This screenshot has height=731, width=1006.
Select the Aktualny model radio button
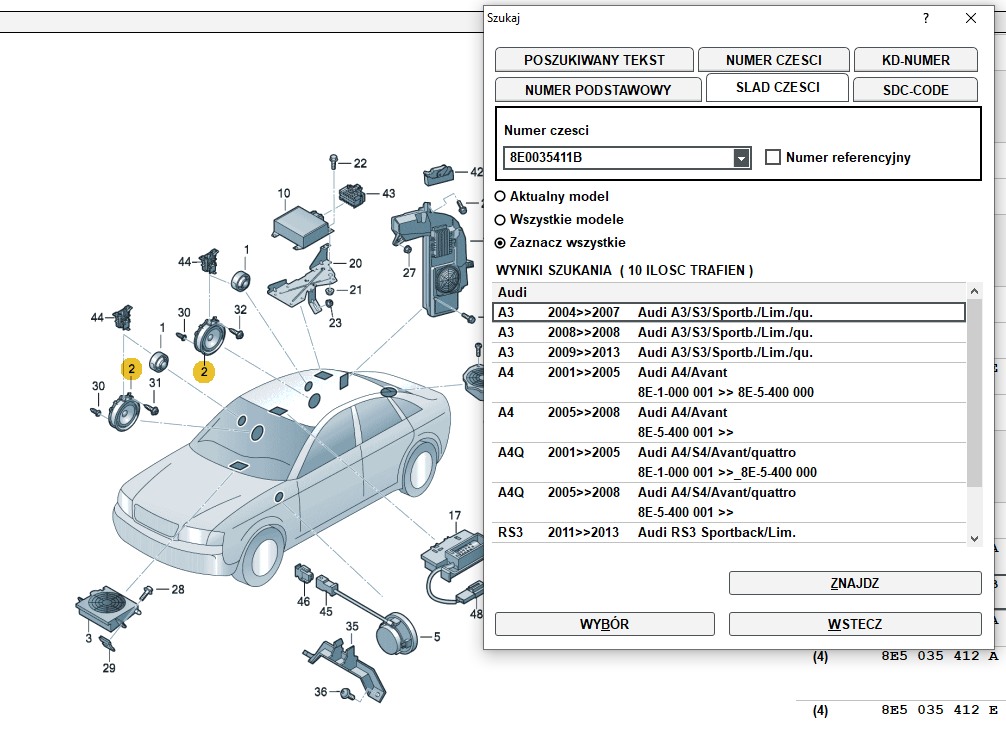coord(500,196)
